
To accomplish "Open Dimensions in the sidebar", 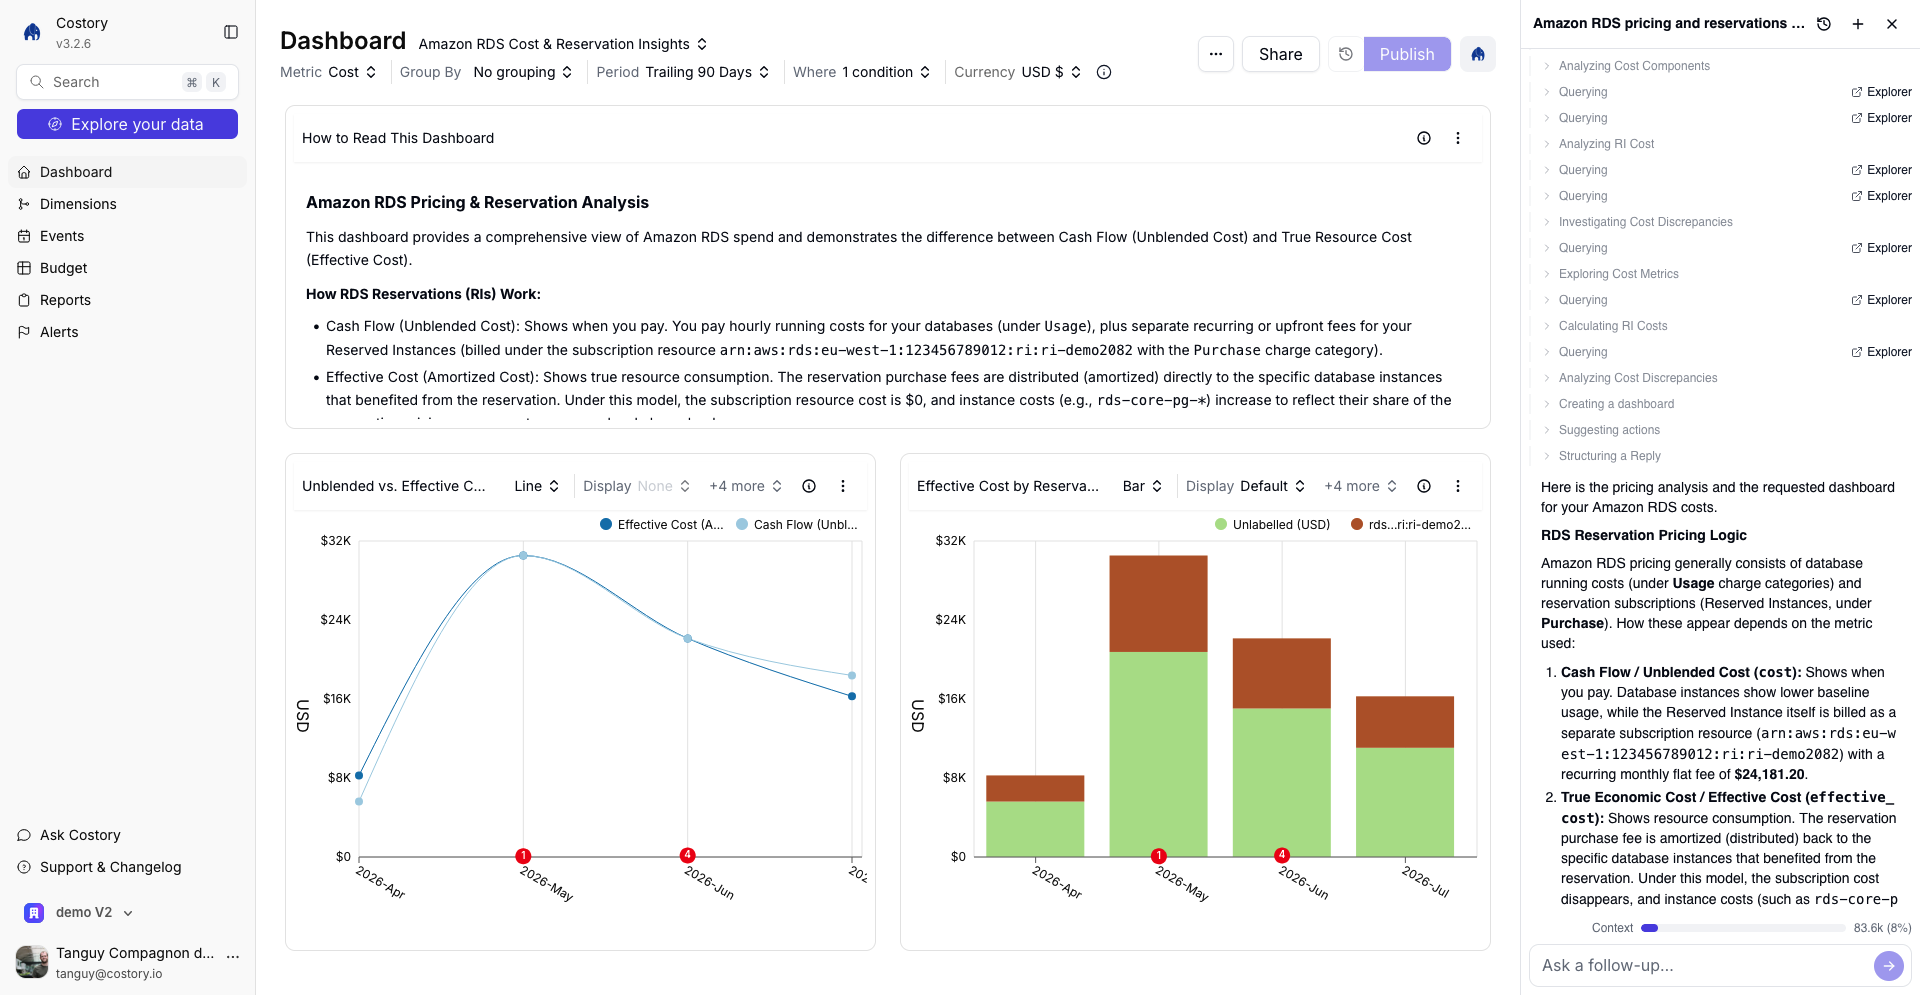I will tap(127, 204).
